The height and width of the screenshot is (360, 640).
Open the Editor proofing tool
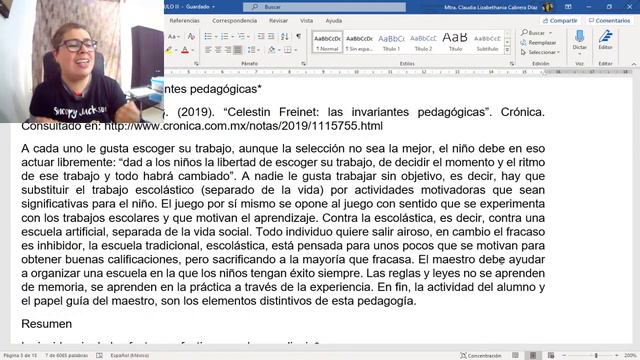[605, 40]
